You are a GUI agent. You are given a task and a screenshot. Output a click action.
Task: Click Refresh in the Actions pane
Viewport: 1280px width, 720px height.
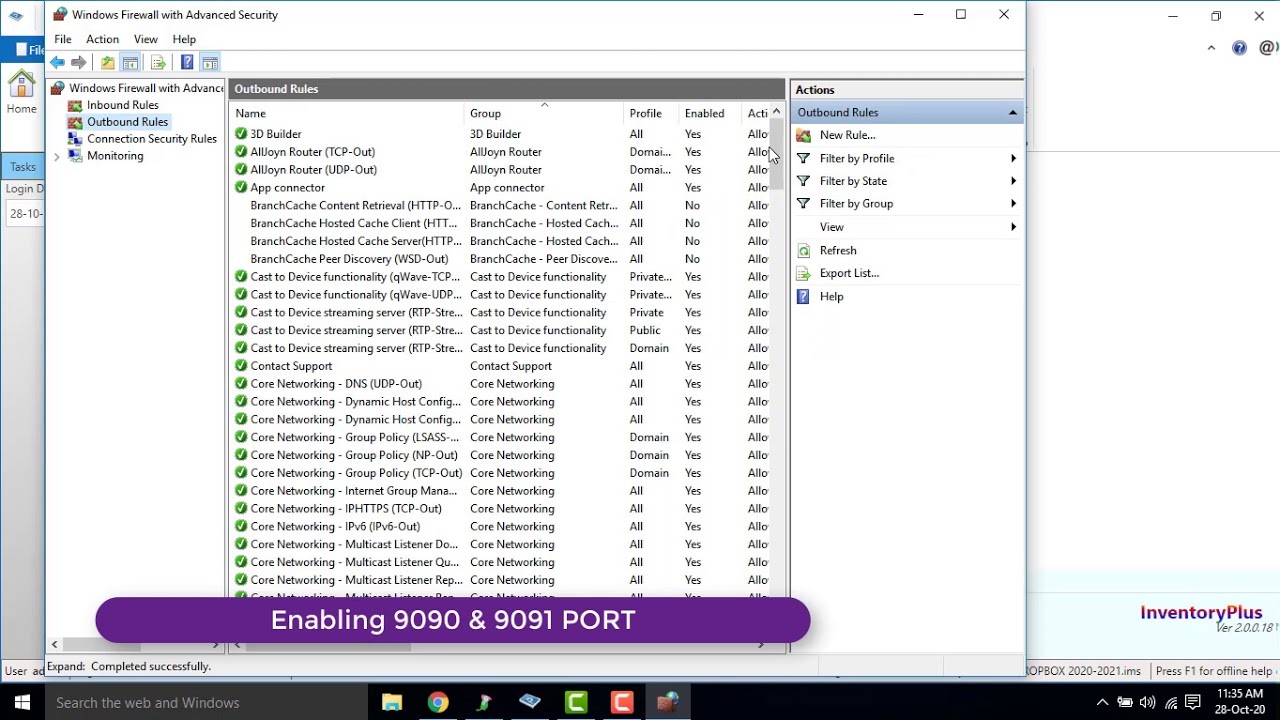838,250
